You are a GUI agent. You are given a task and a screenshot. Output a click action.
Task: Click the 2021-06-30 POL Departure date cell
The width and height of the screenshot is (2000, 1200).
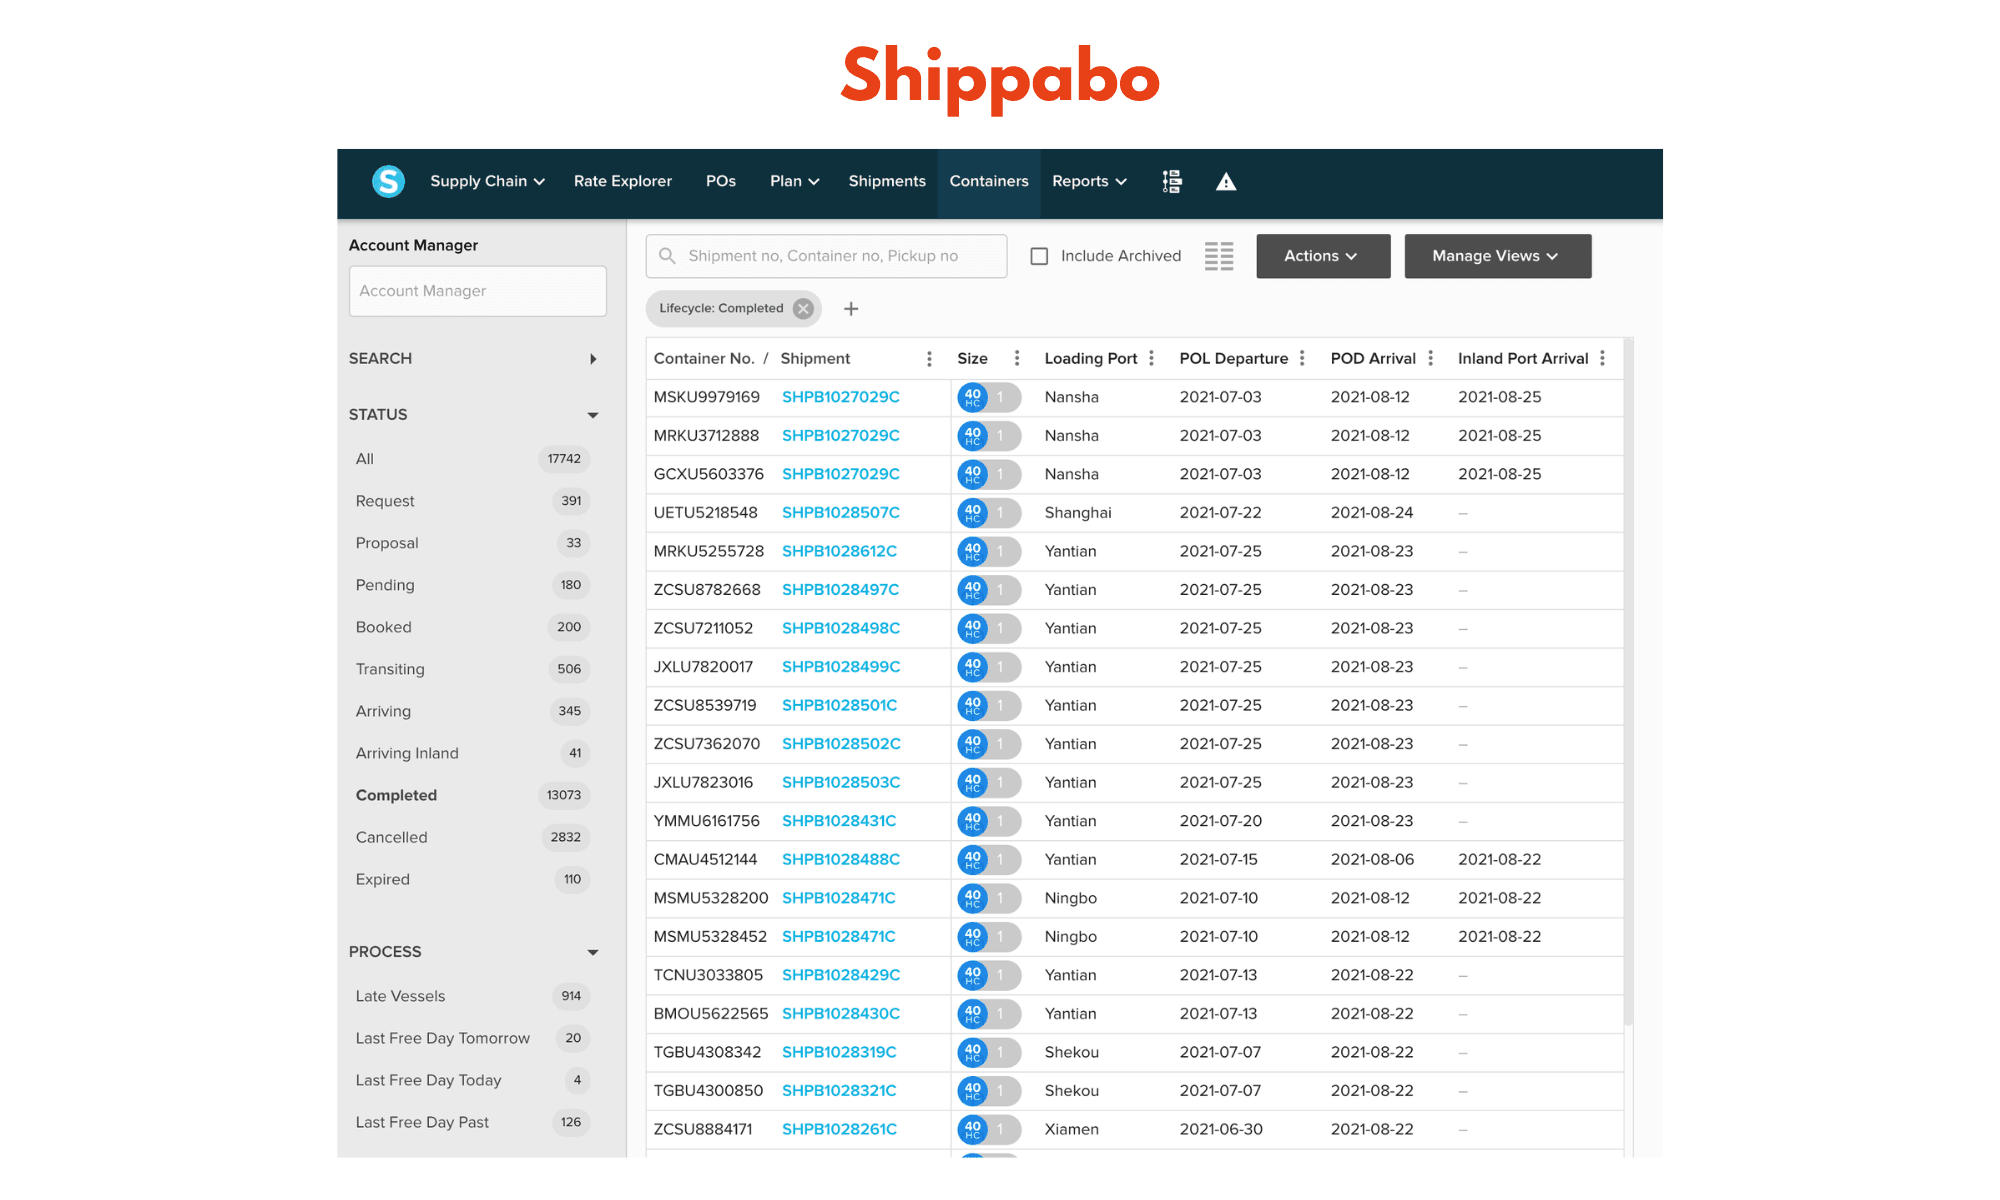[1221, 1130]
